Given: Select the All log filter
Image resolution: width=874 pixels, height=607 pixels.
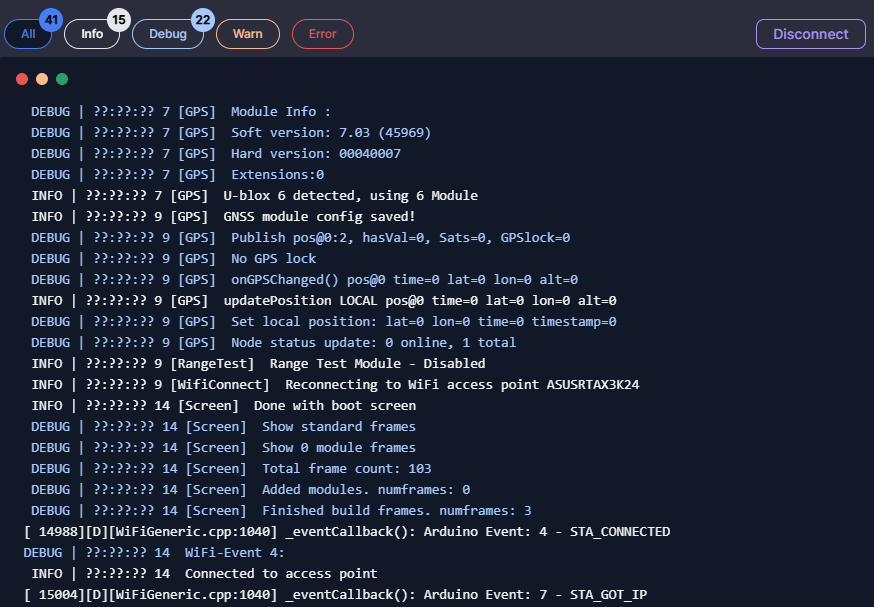Looking at the screenshot, I should pyautogui.click(x=28, y=34).
